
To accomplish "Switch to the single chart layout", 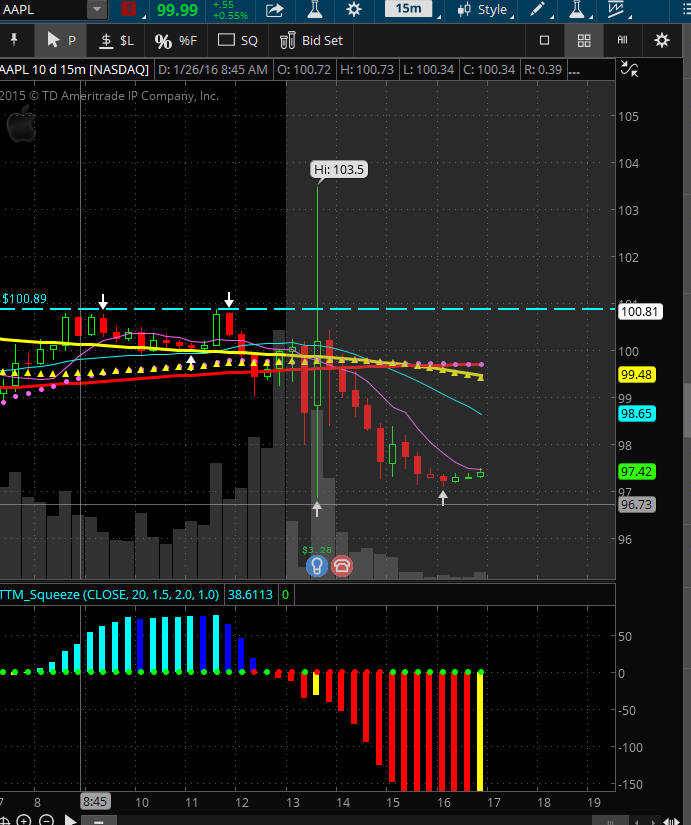I will point(545,41).
